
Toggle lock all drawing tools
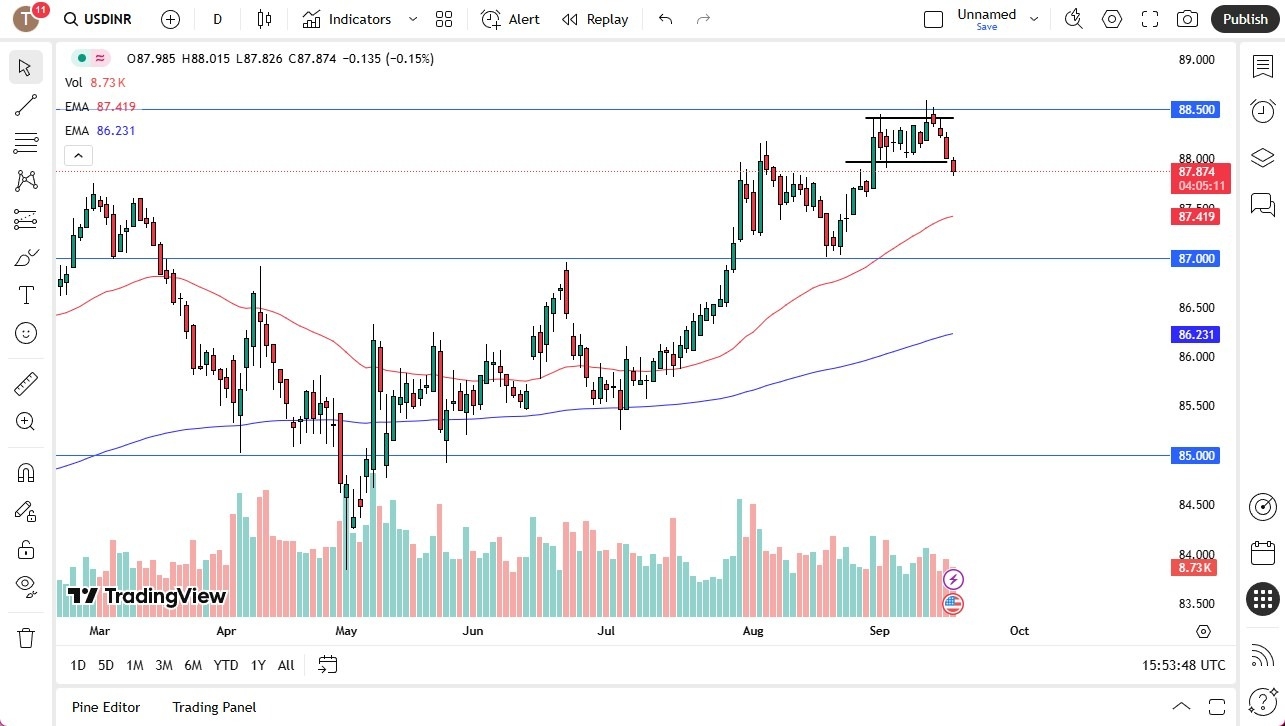26,549
